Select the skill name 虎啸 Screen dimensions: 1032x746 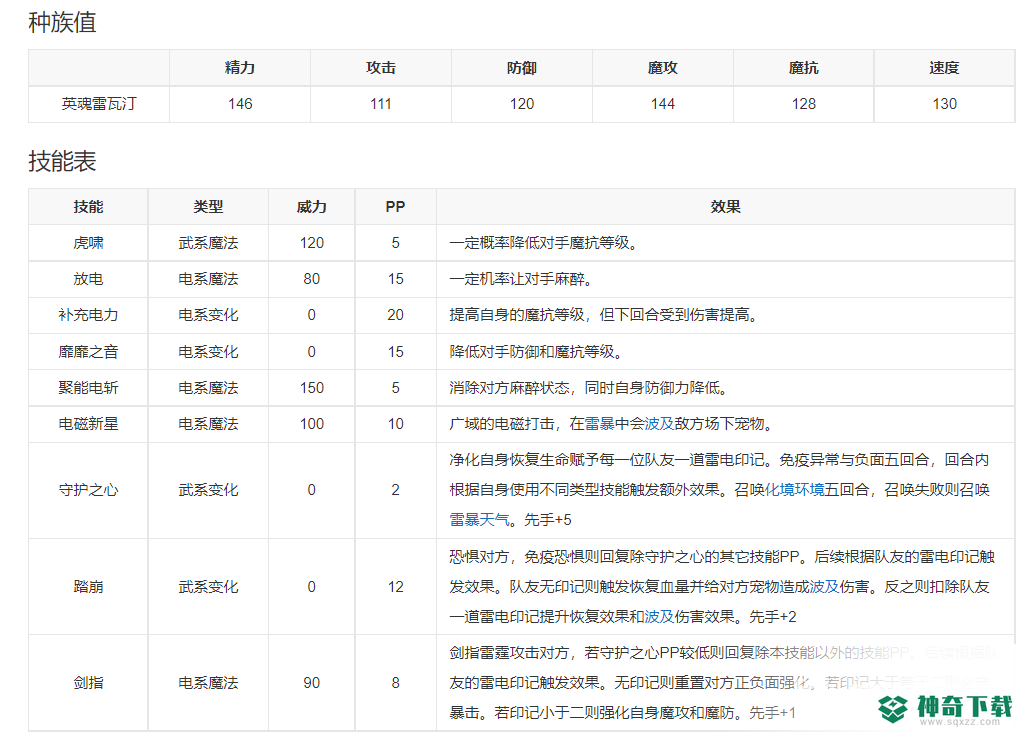[x=88, y=243]
